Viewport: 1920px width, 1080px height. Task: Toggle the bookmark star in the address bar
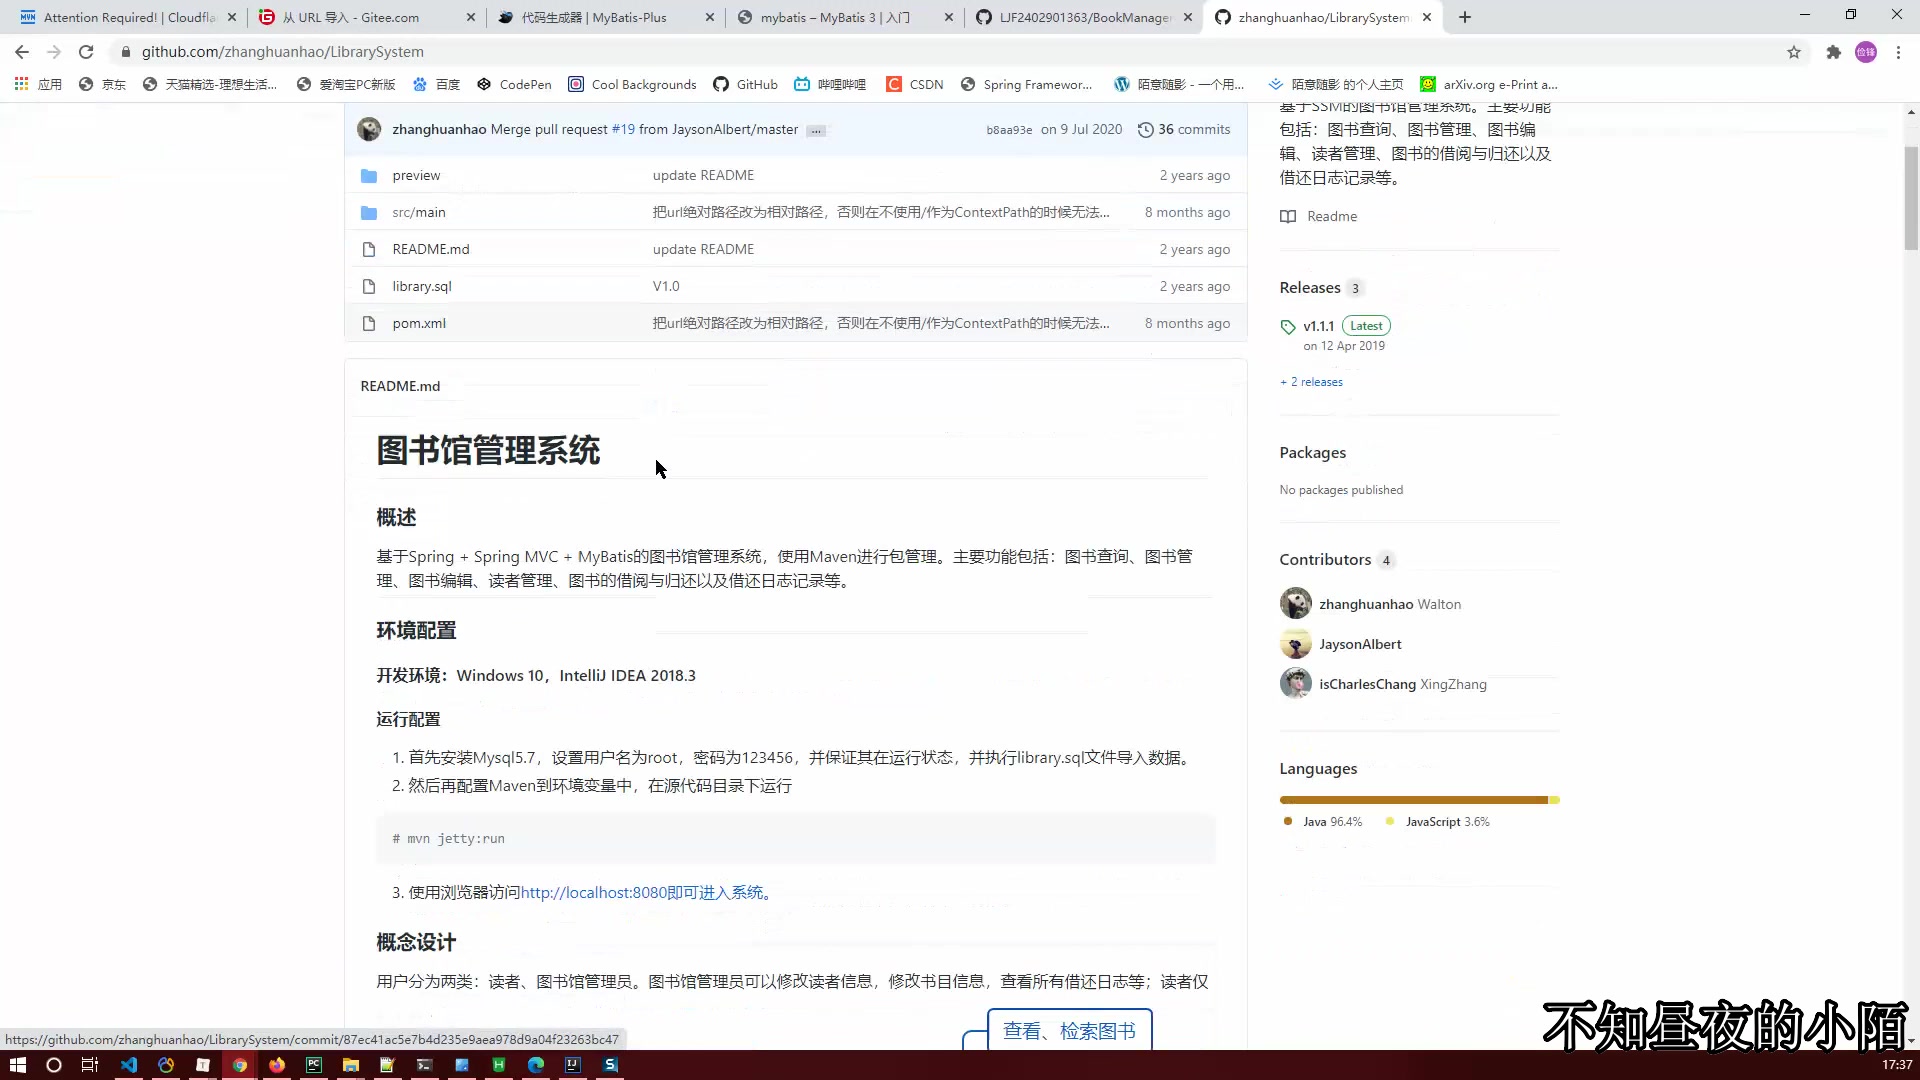pos(1793,51)
